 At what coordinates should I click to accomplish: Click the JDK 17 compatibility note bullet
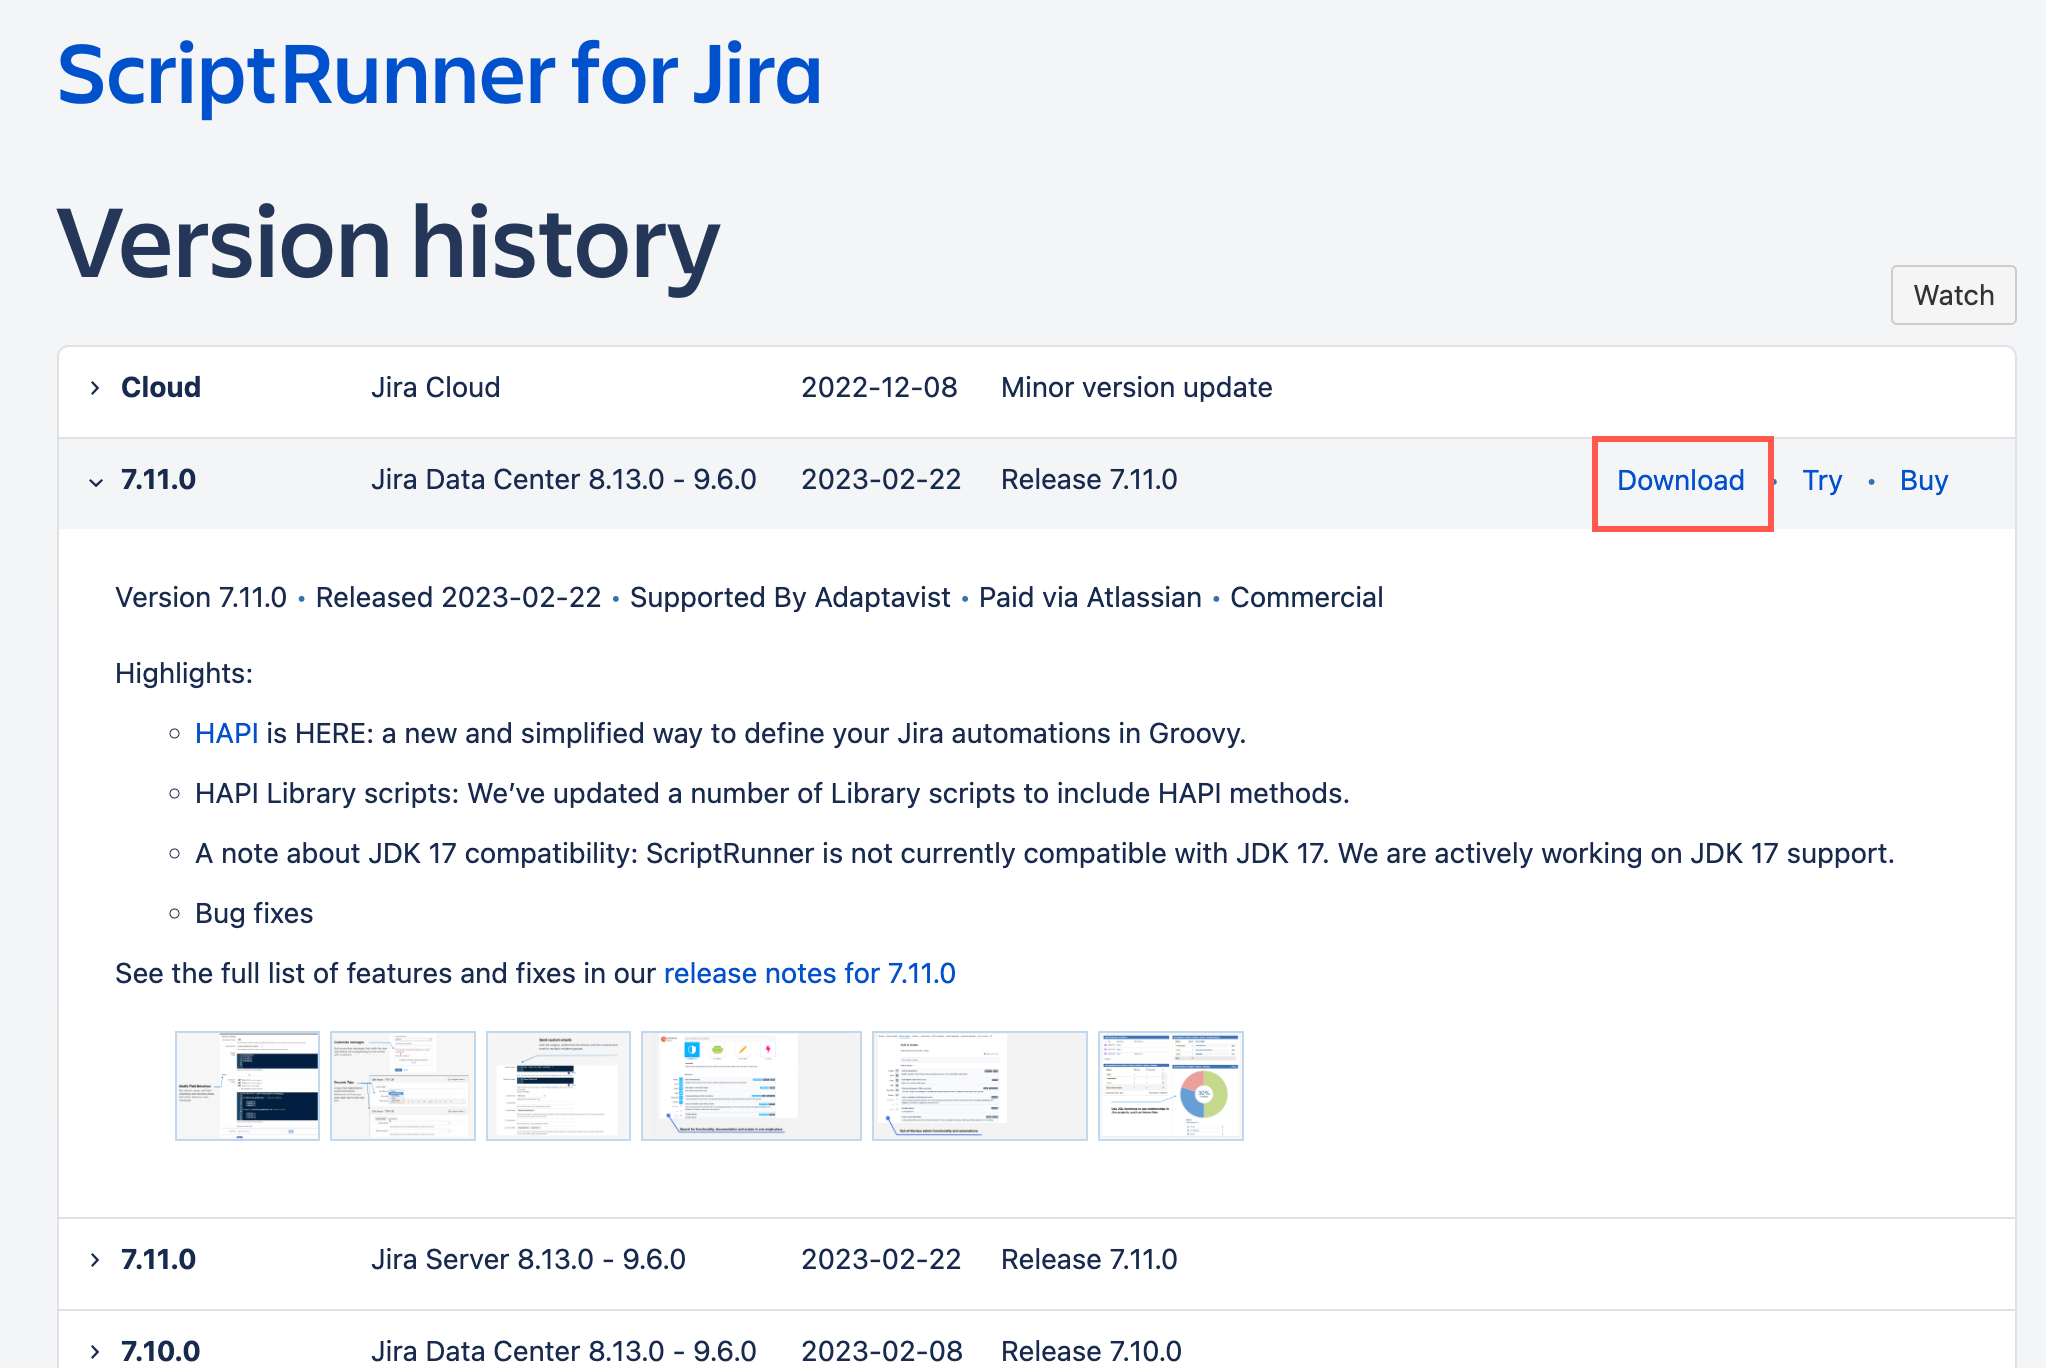coord(1044,853)
